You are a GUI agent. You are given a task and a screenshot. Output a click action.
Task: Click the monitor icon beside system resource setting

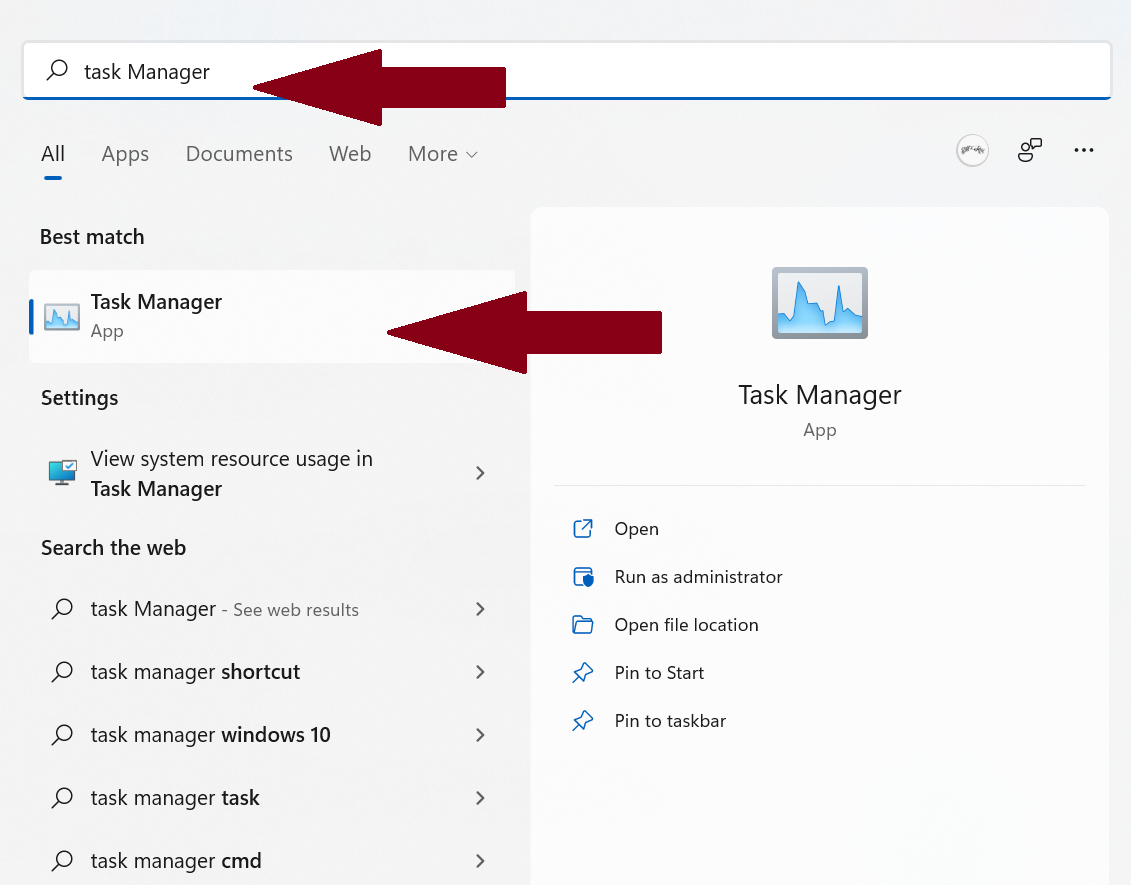coord(62,472)
